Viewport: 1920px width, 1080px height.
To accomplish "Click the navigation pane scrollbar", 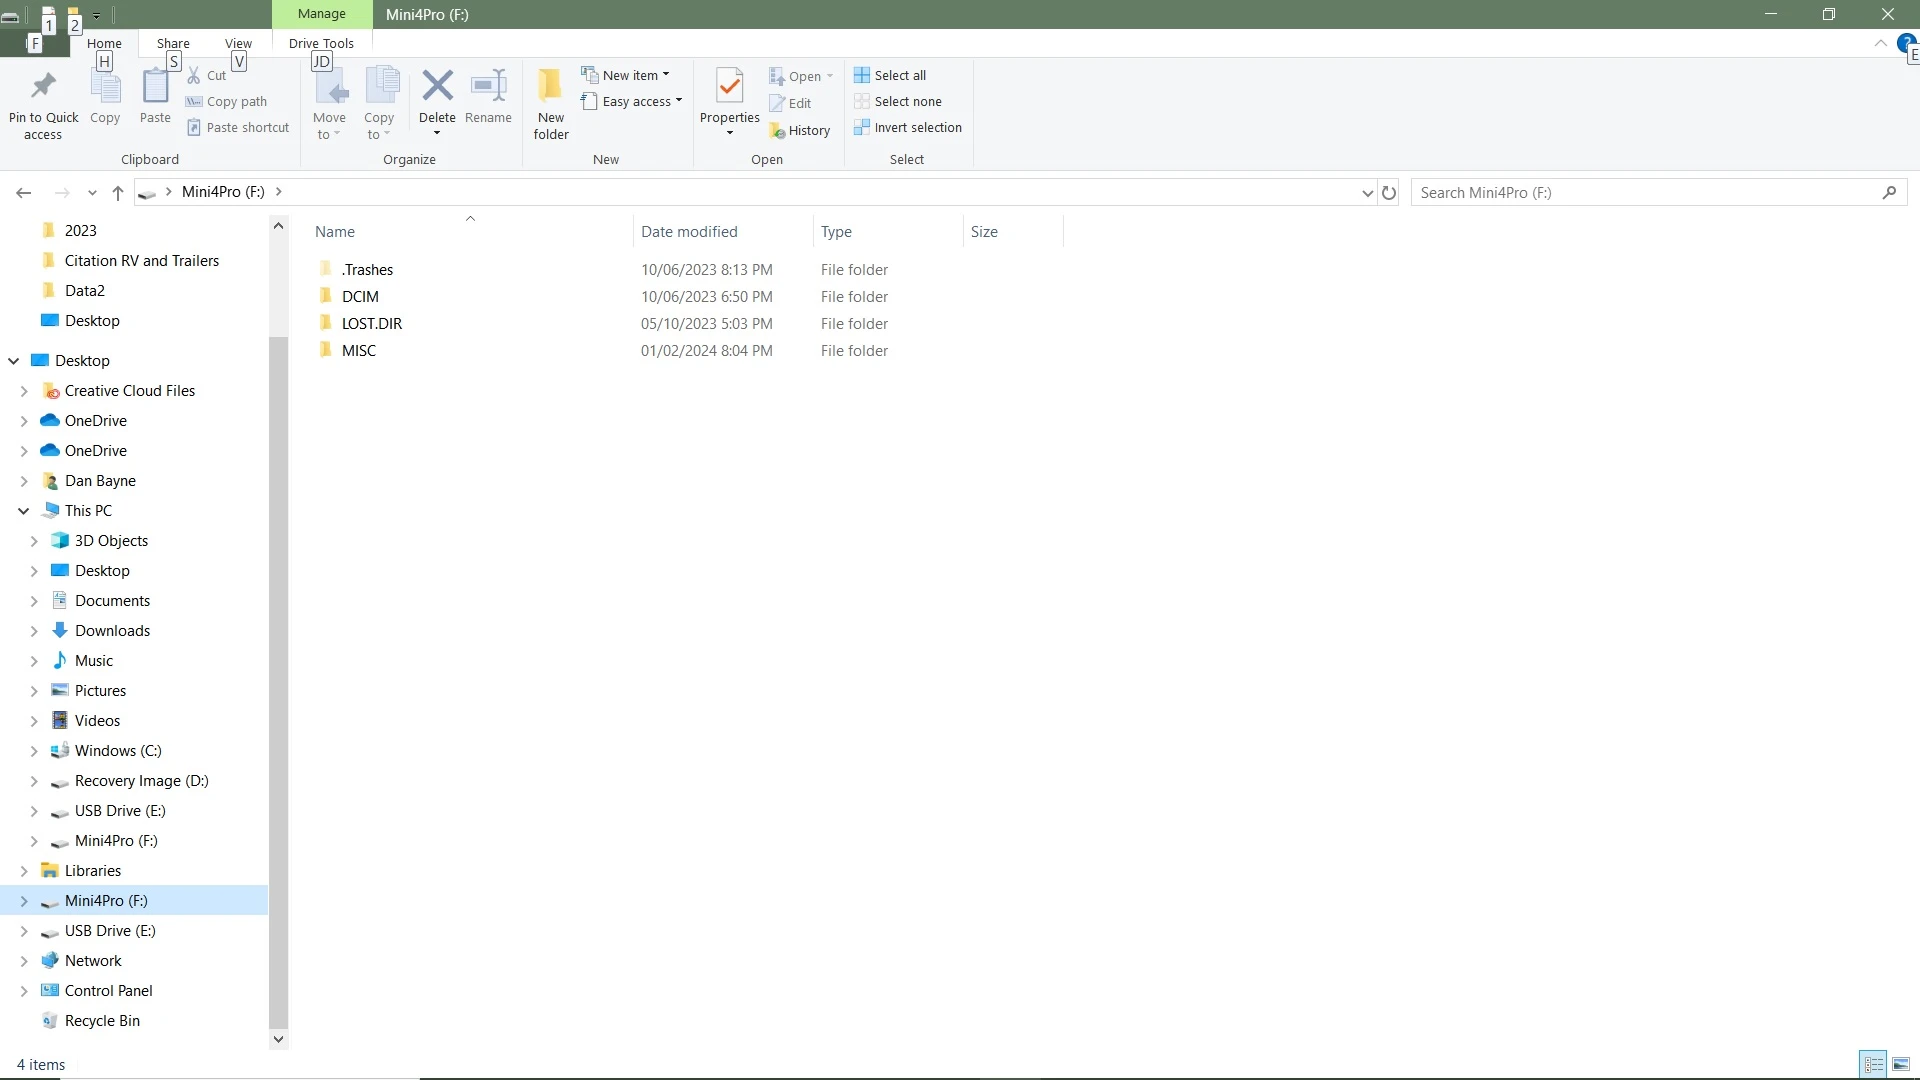I will point(278,682).
